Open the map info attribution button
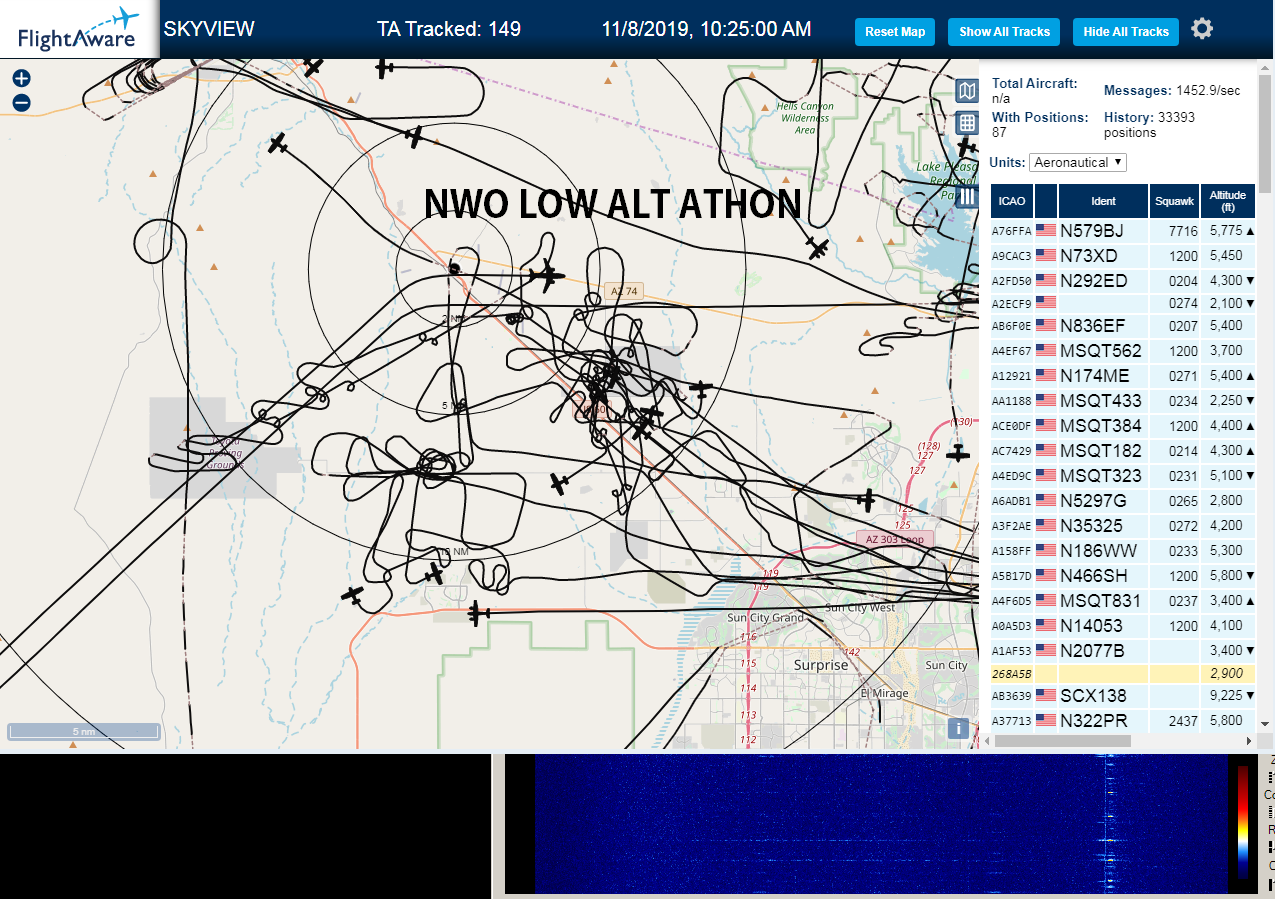The width and height of the screenshot is (1275, 899). pos(959,728)
